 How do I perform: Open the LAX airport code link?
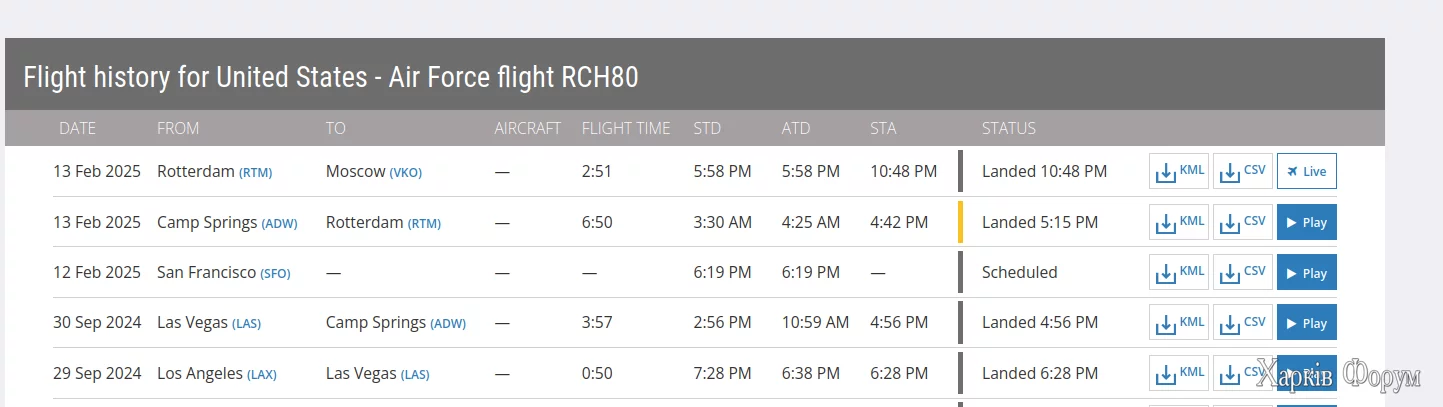[262, 374]
